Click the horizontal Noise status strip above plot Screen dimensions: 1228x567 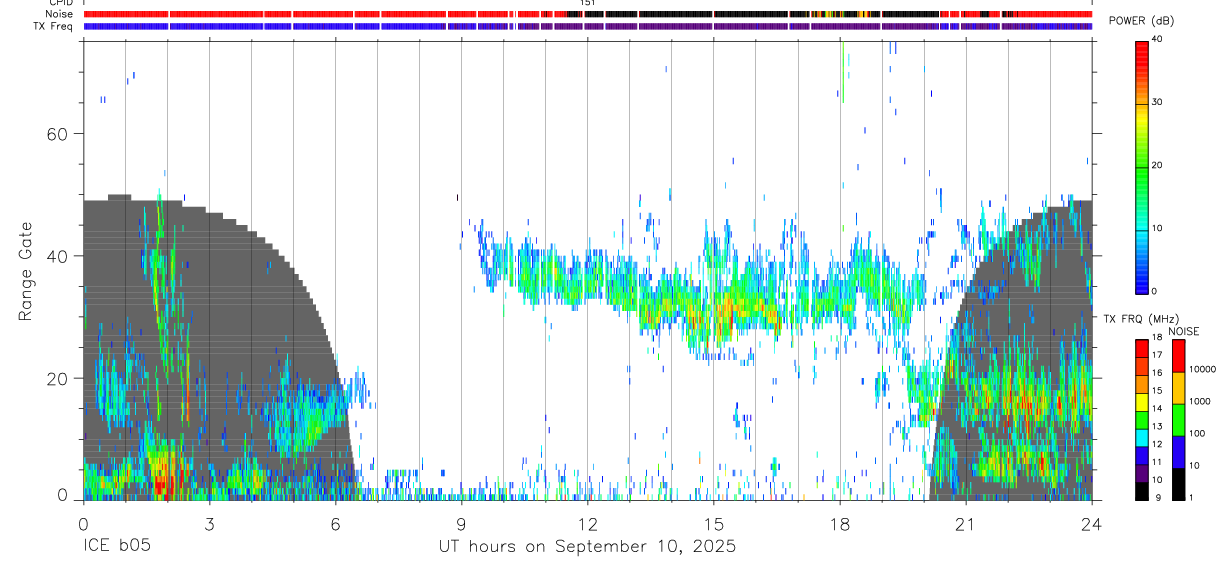(x=588, y=14)
